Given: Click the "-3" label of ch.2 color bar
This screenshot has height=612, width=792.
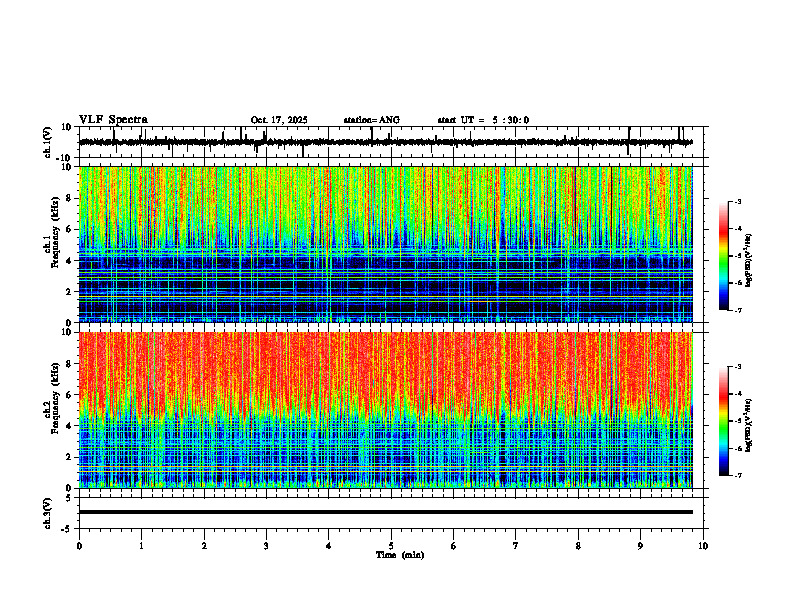Looking at the screenshot, I should [x=738, y=367].
